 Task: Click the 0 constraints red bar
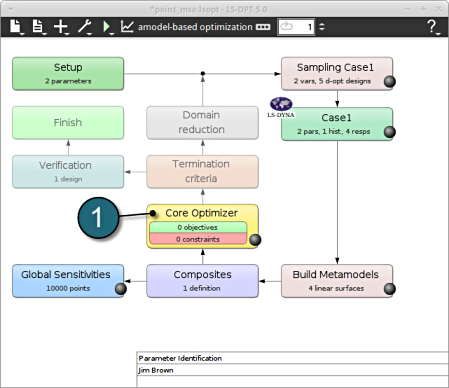pos(198,239)
